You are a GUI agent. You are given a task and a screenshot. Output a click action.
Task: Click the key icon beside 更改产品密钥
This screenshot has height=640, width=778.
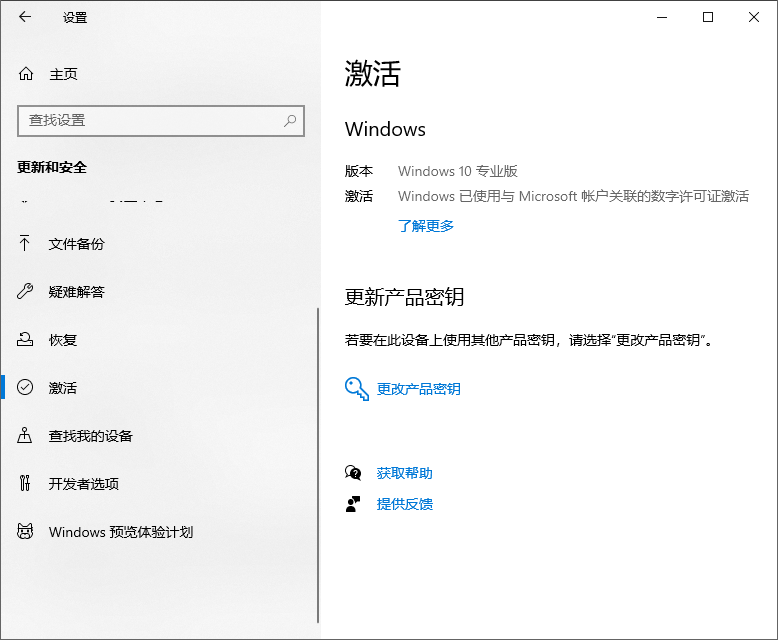[x=357, y=388]
